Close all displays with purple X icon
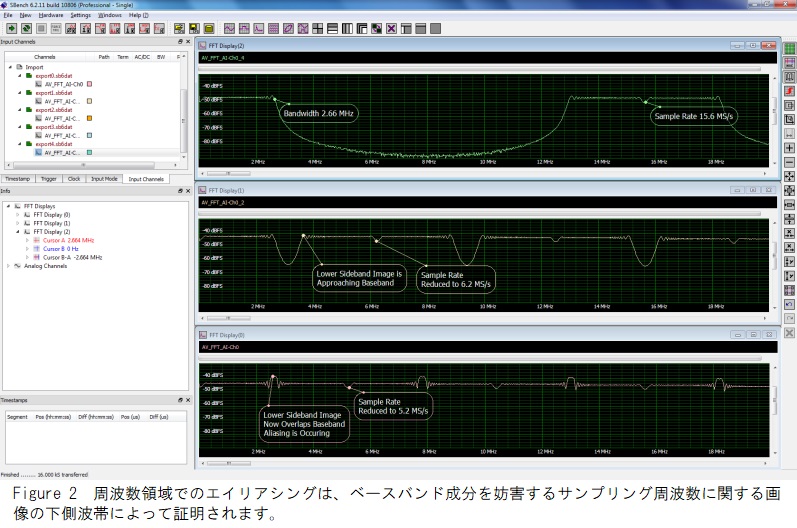797x528 pixels. click(x=391, y=28)
